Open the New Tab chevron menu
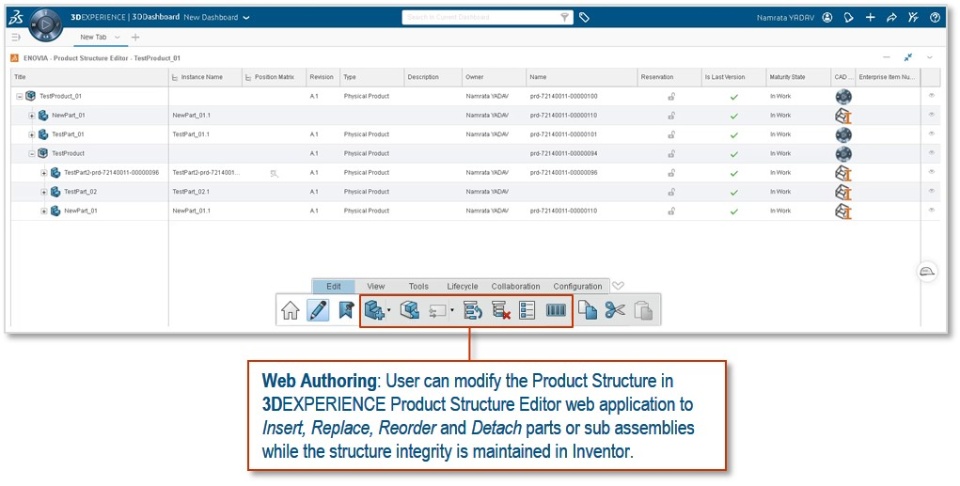Viewport: 960px width, 486px height. (118, 37)
